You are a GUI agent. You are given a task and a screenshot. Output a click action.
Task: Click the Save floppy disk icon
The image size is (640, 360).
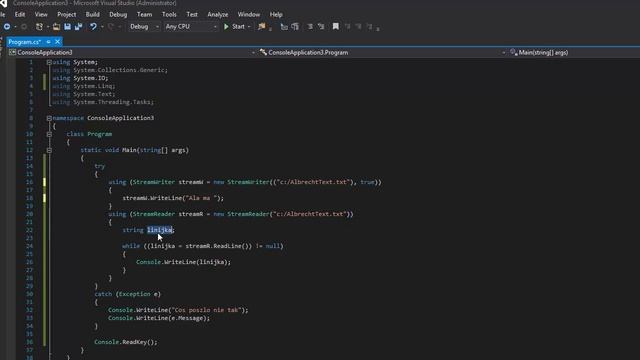click(x=67, y=27)
